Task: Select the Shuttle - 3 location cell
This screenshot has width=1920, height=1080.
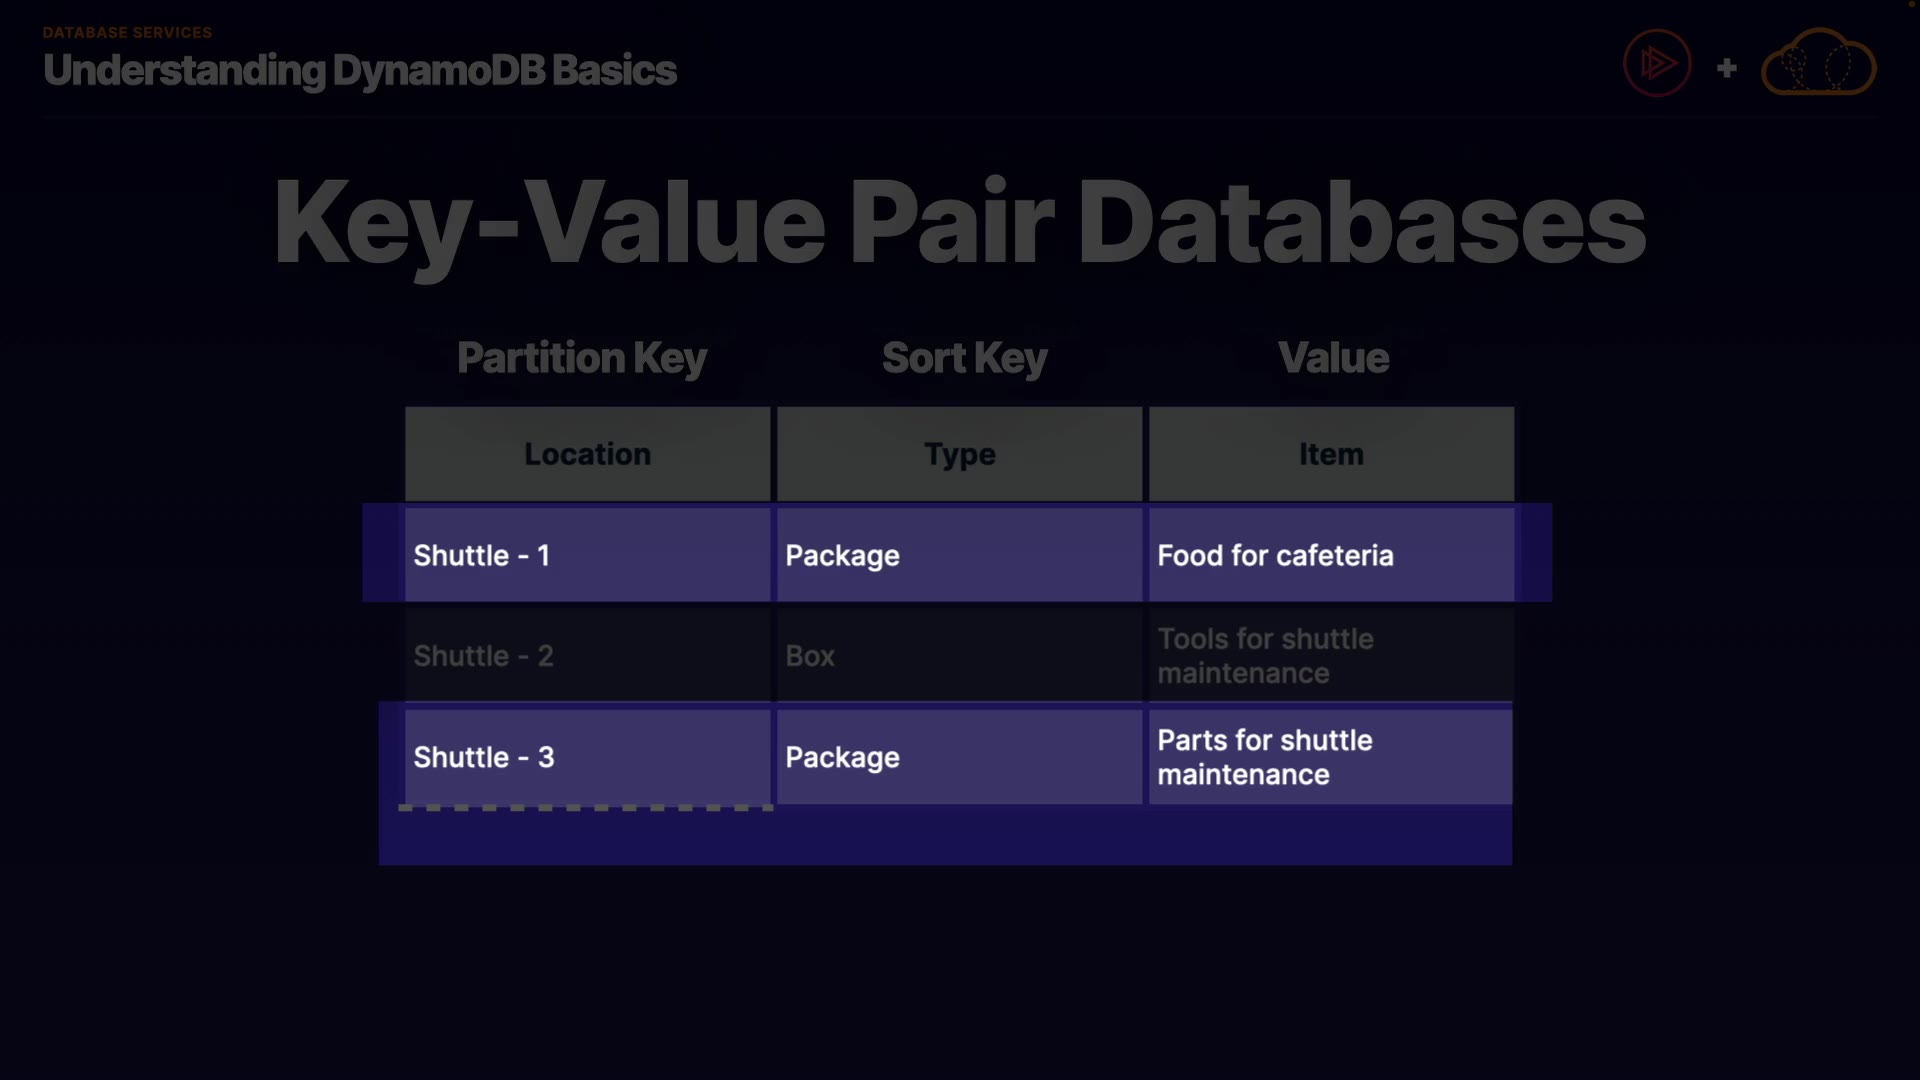Action: [x=587, y=757]
